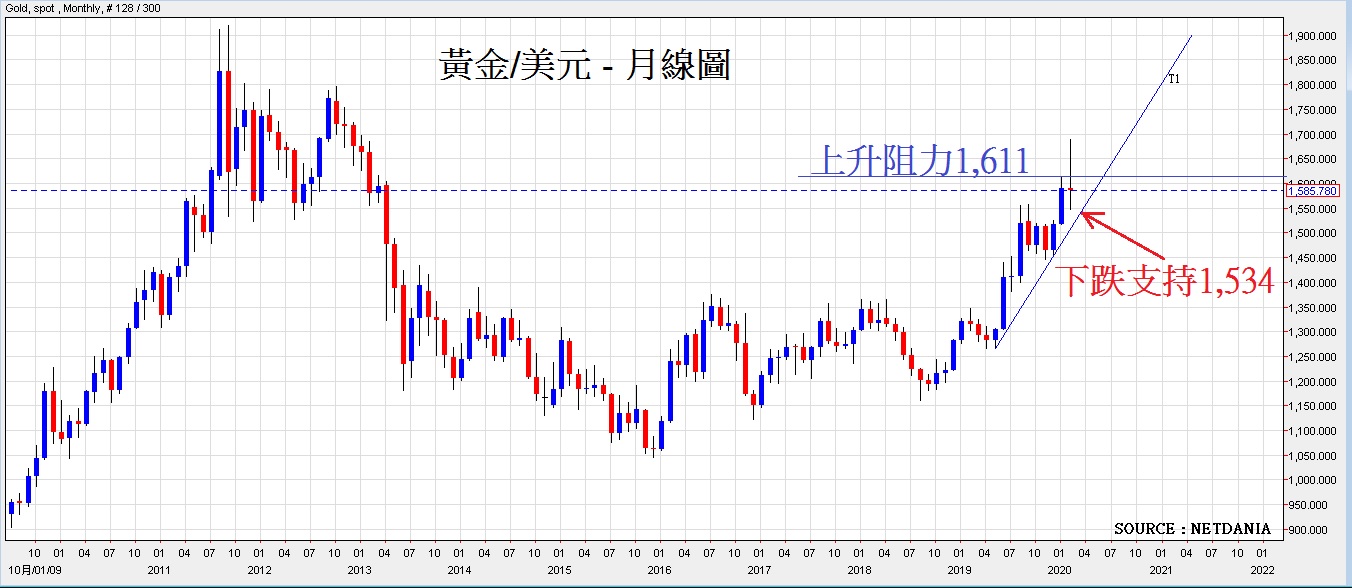Select 2013 on the time axis
1352x588 pixels.
[x=358, y=570]
